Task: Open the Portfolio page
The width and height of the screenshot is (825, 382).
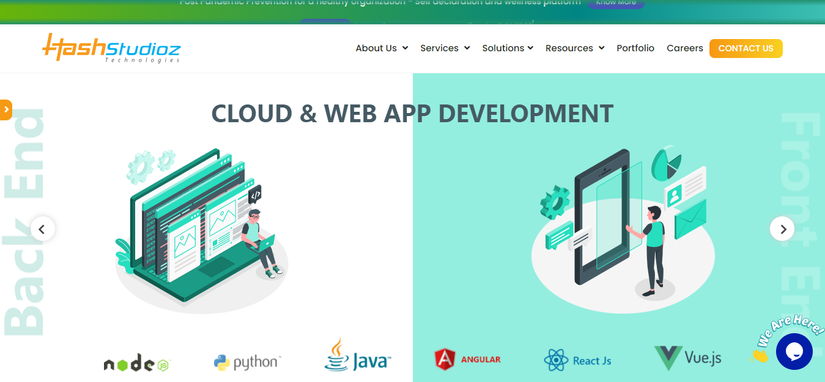Action: coord(635,48)
